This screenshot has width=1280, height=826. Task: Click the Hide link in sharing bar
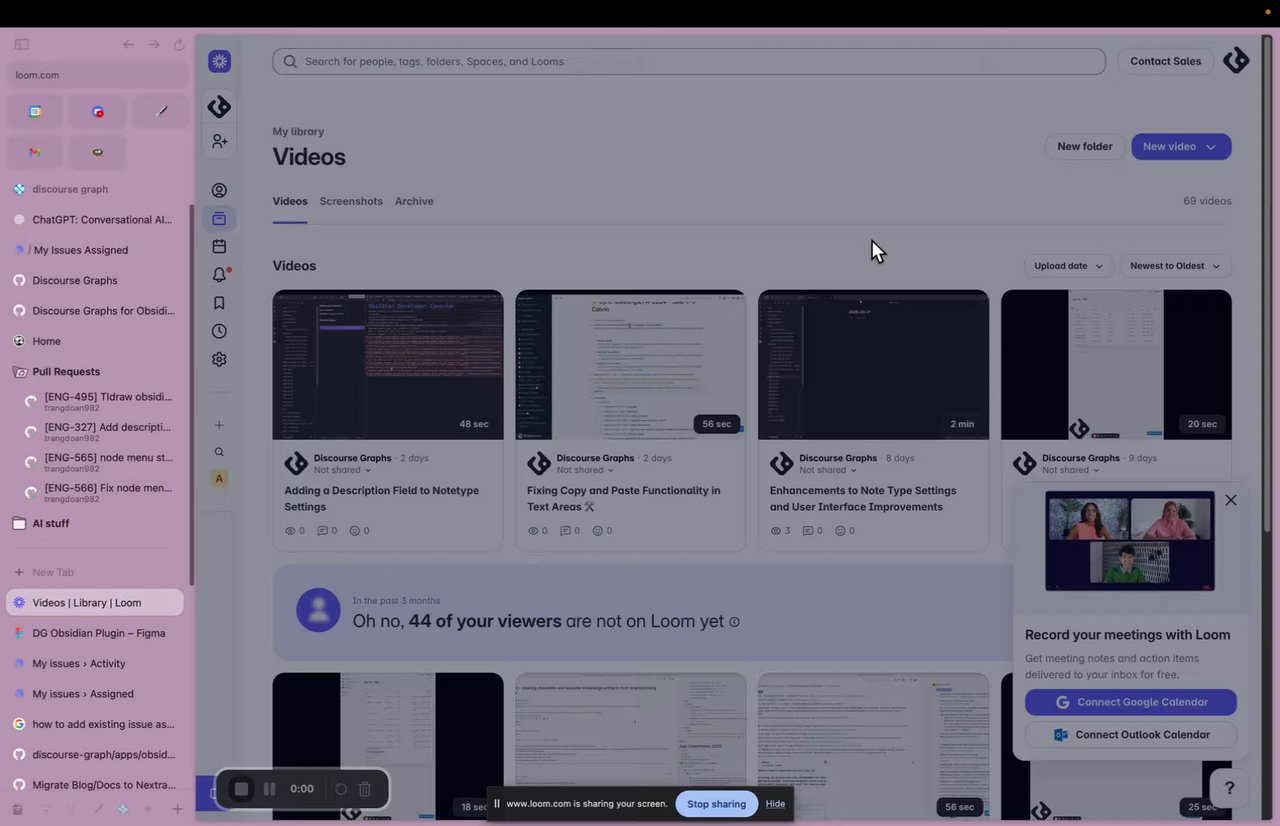pyautogui.click(x=775, y=804)
